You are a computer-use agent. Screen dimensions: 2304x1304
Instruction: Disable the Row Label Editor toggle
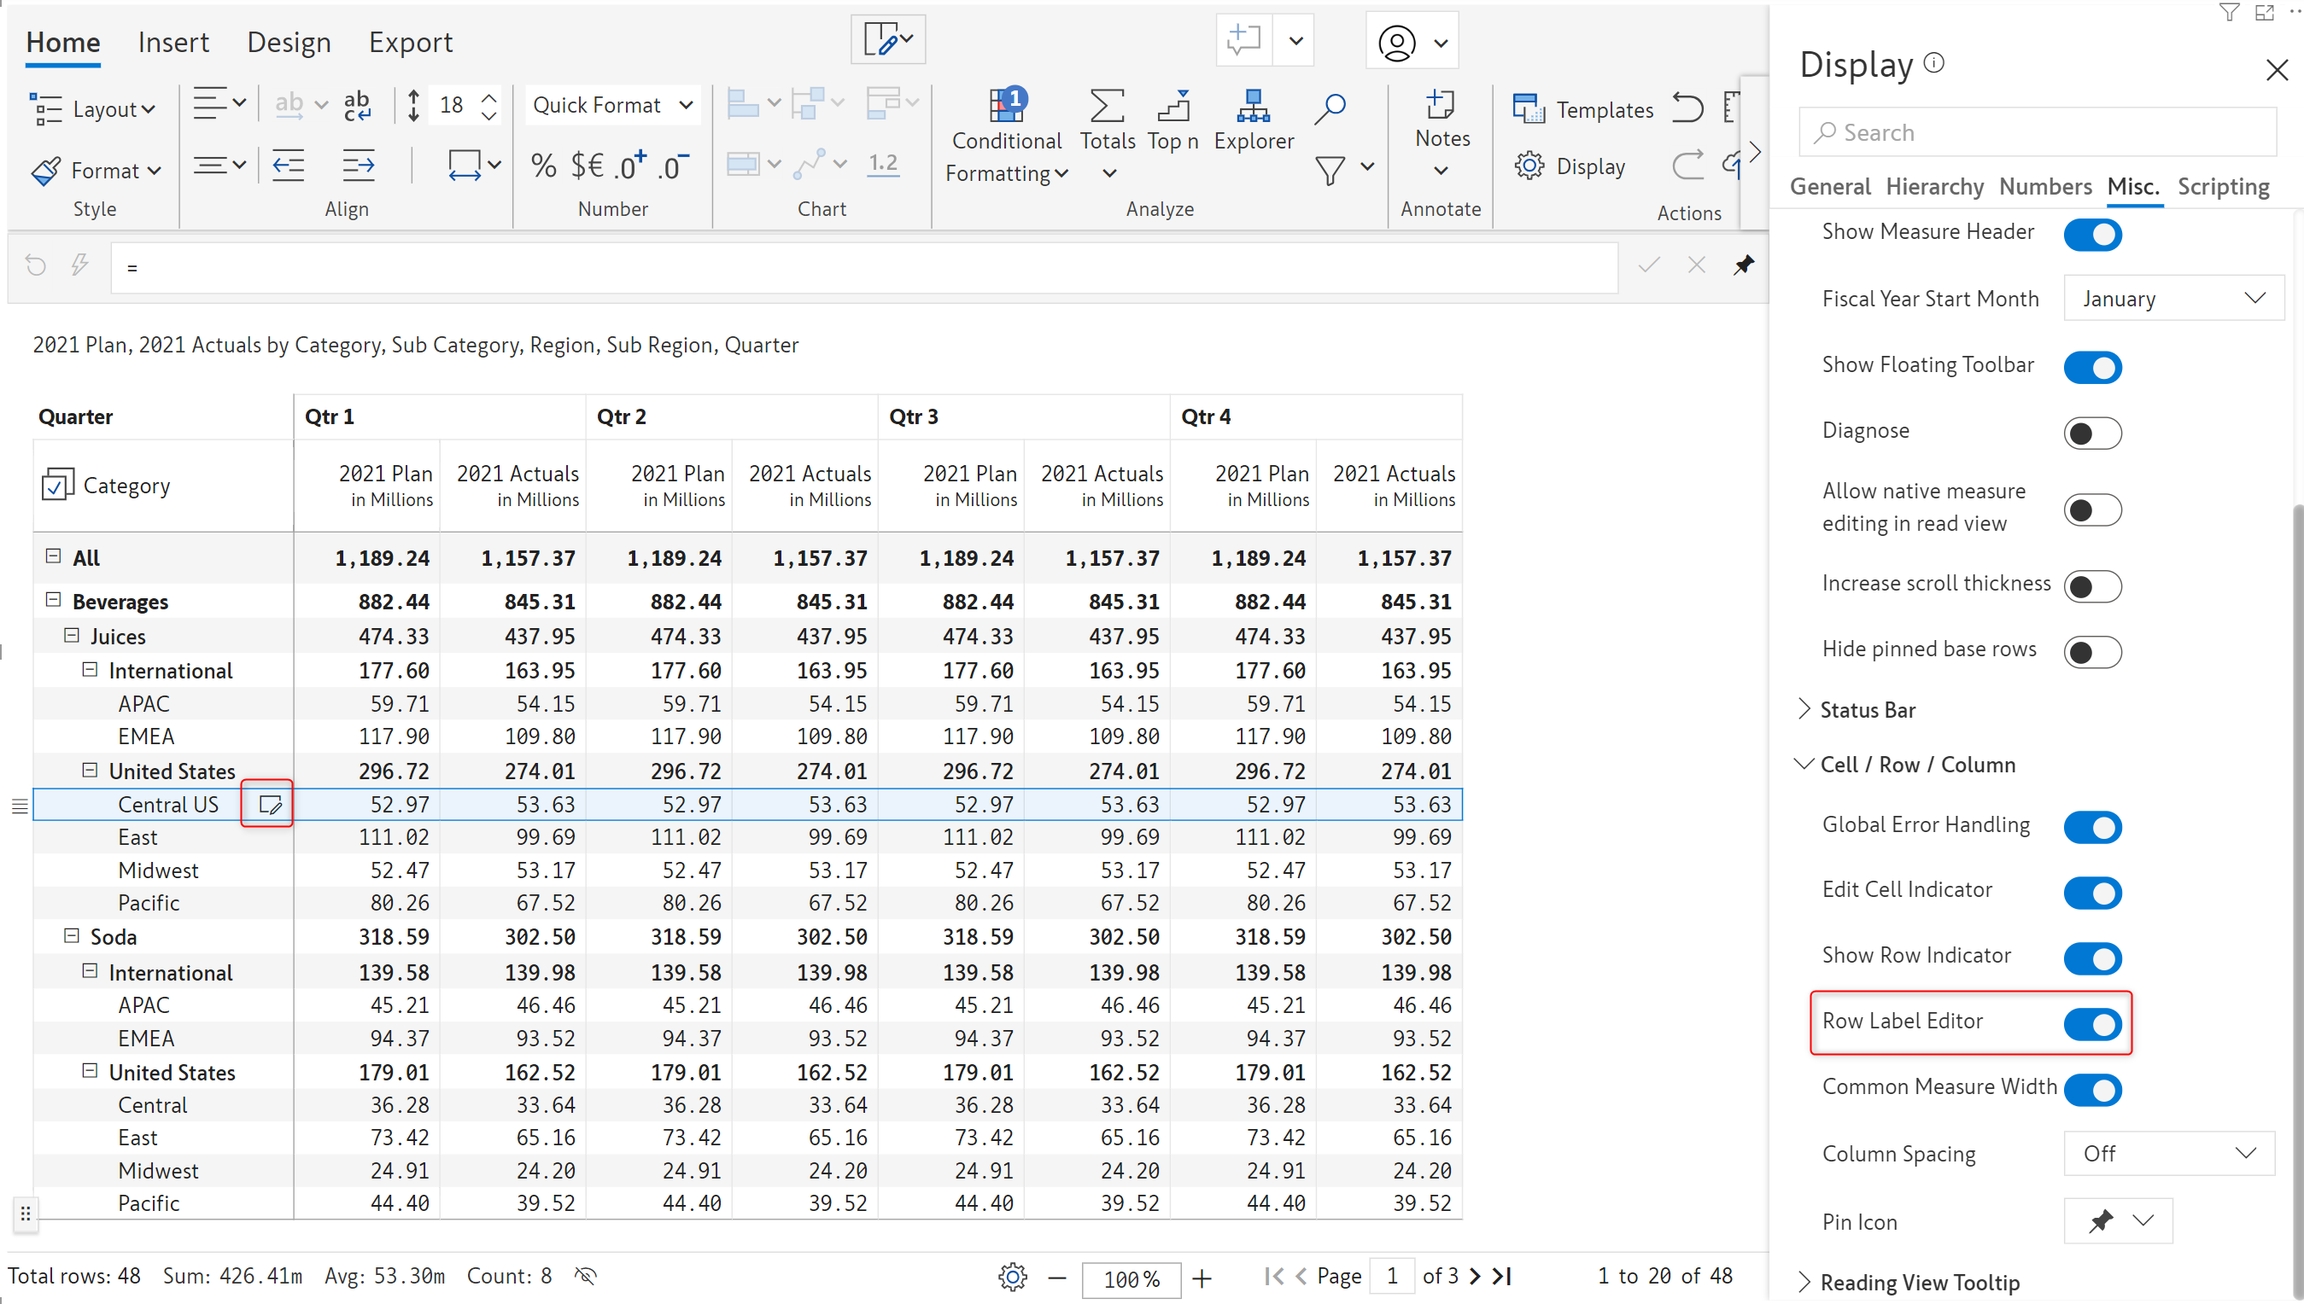[2092, 1023]
